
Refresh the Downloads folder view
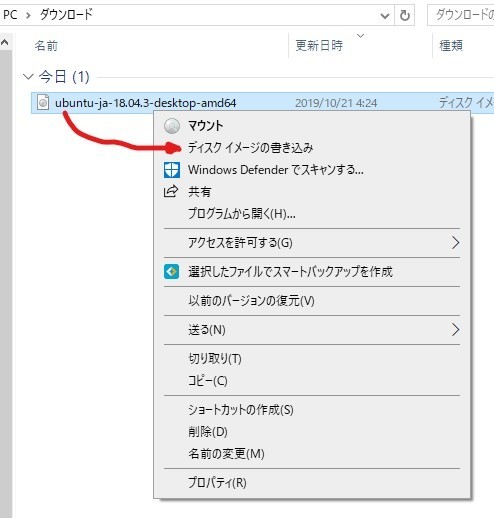[x=404, y=15]
